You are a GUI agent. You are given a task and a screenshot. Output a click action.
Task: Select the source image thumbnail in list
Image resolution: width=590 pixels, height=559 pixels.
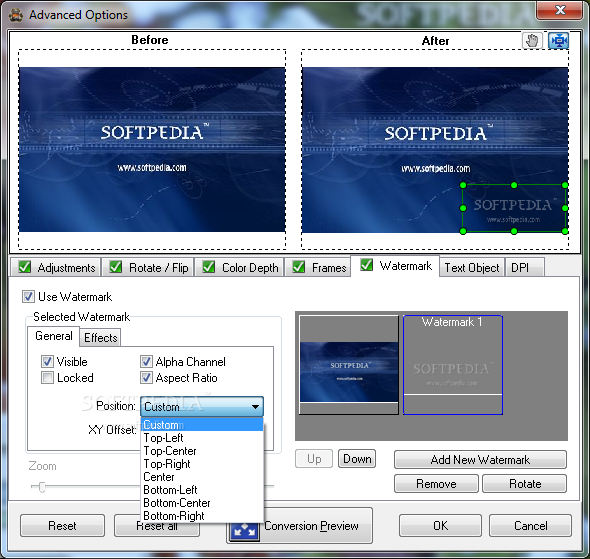pos(349,365)
